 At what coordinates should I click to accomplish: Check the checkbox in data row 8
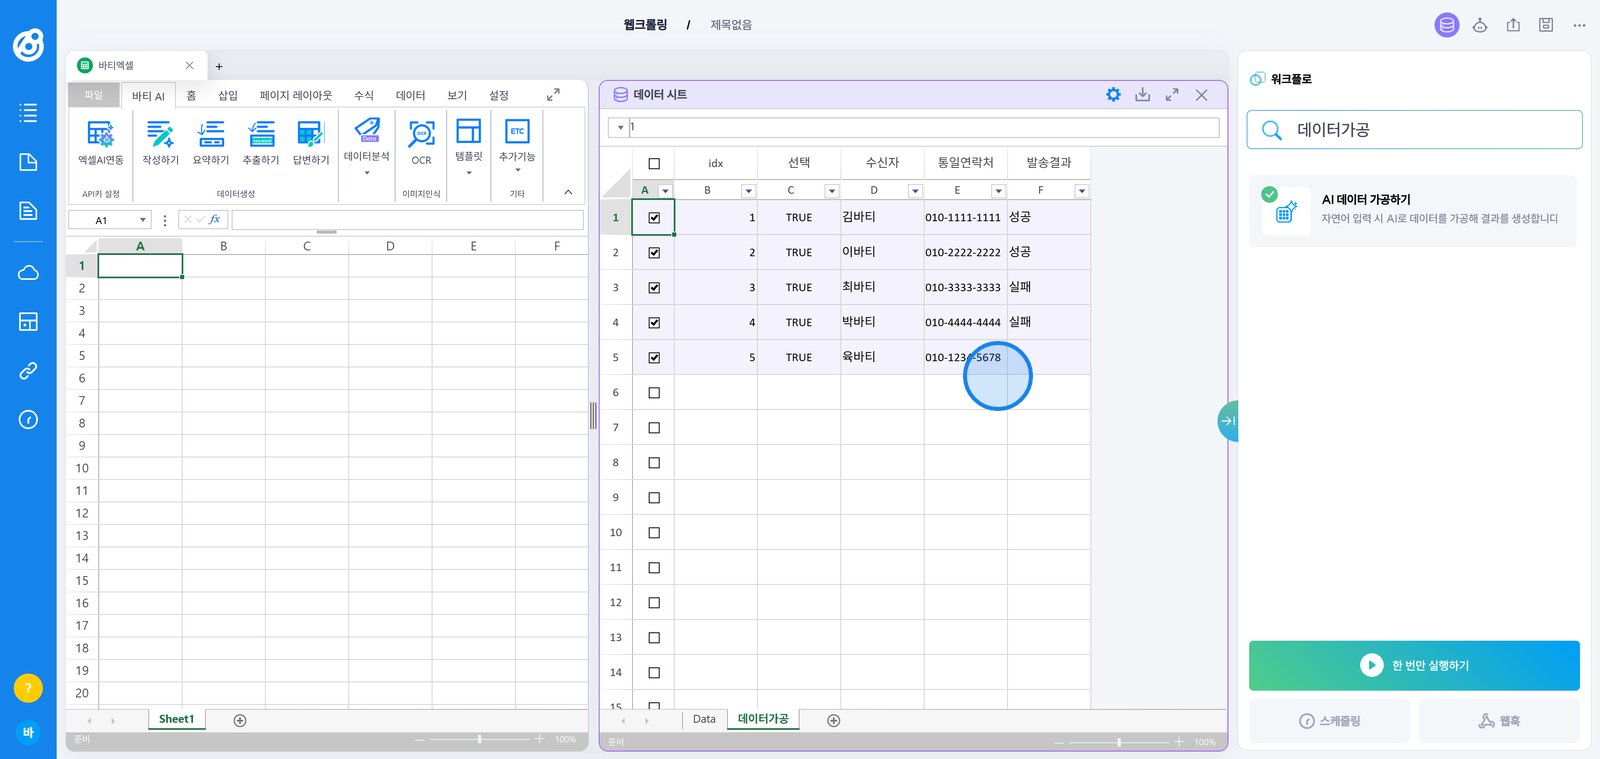click(654, 463)
